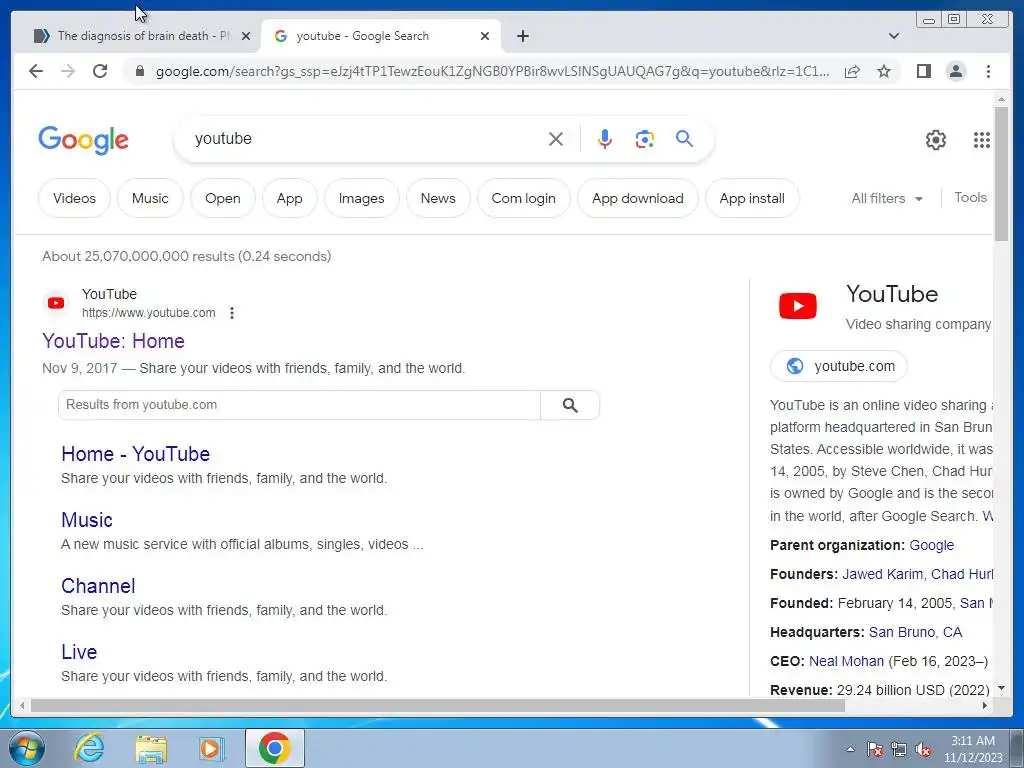Viewport: 1024px width, 768px height.
Task: Open the muted volume tray icon
Action: click(923, 749)
